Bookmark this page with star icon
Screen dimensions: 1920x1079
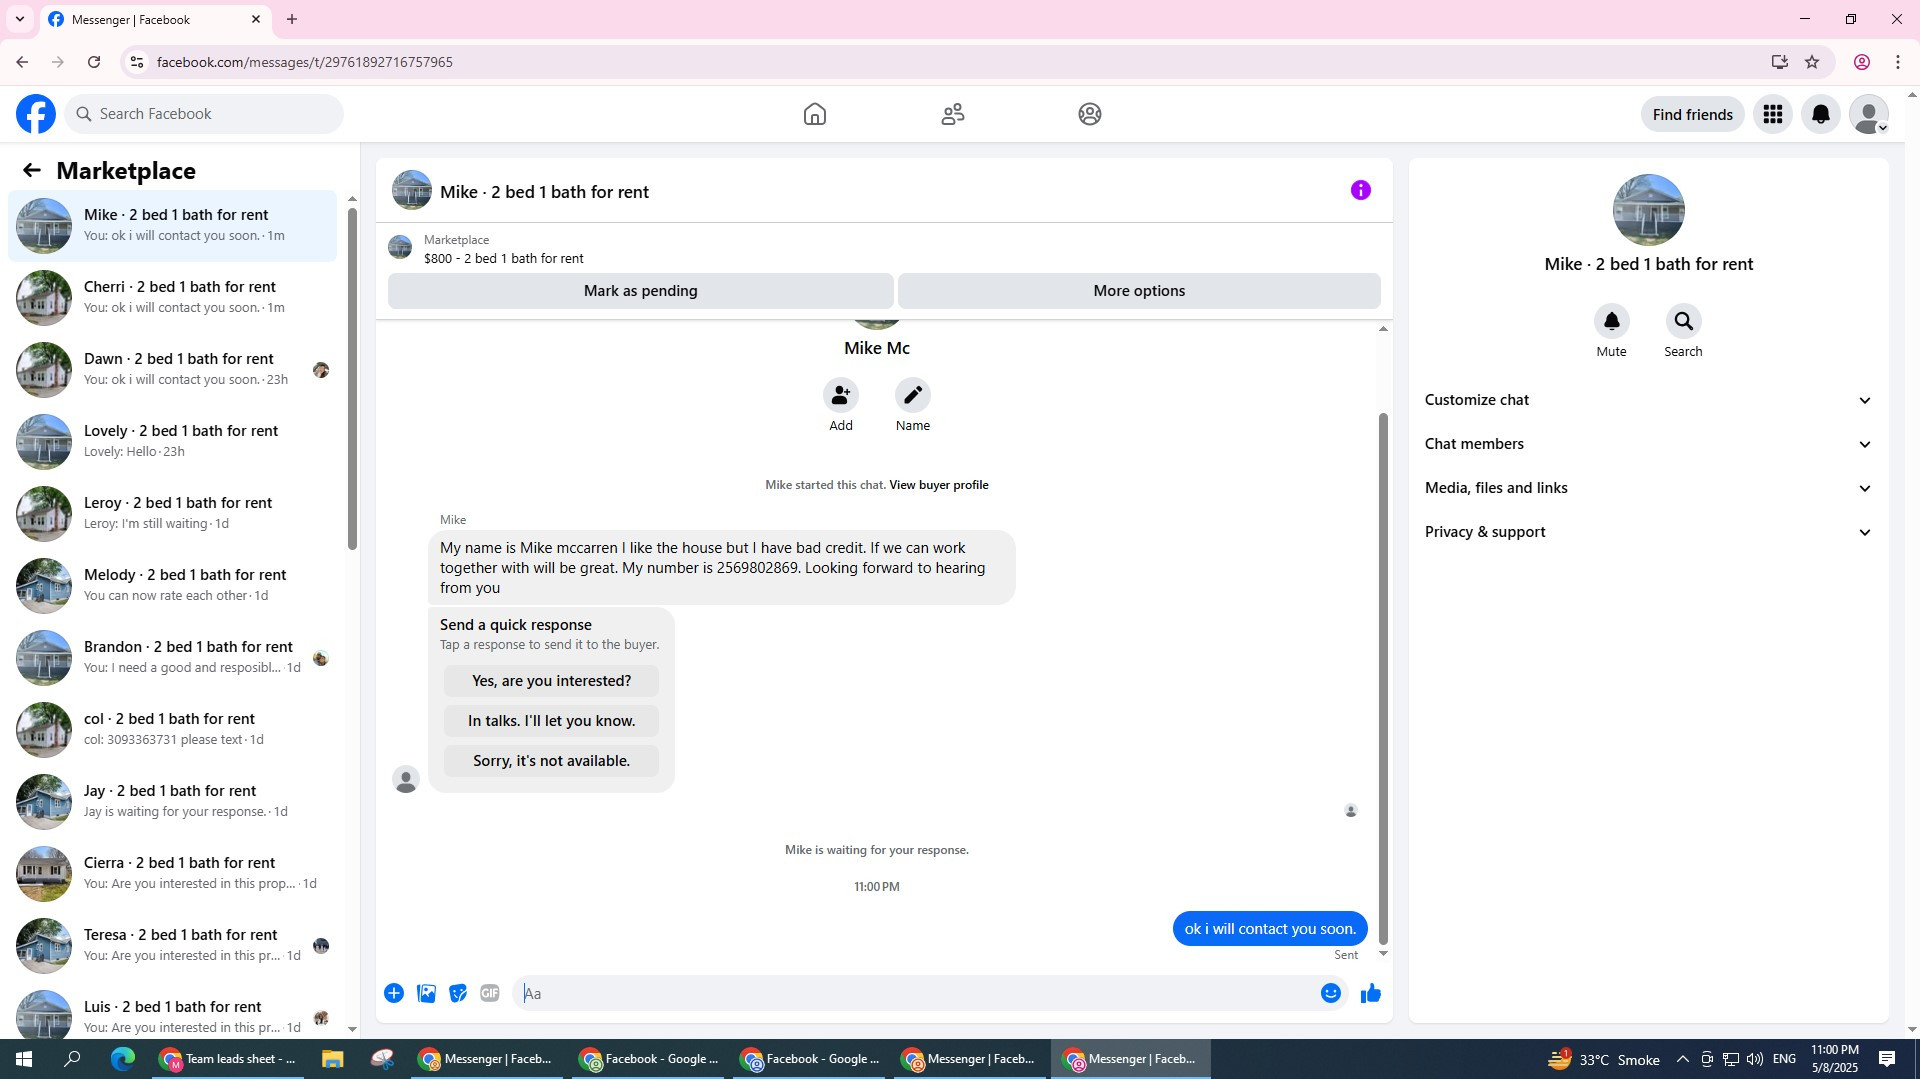click(x=1812, y=62)
